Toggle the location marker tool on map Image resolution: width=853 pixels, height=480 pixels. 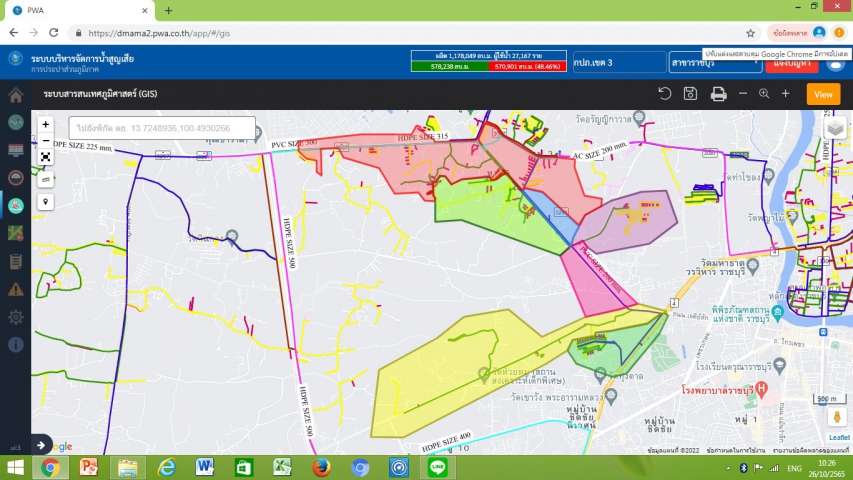[46, 201]
